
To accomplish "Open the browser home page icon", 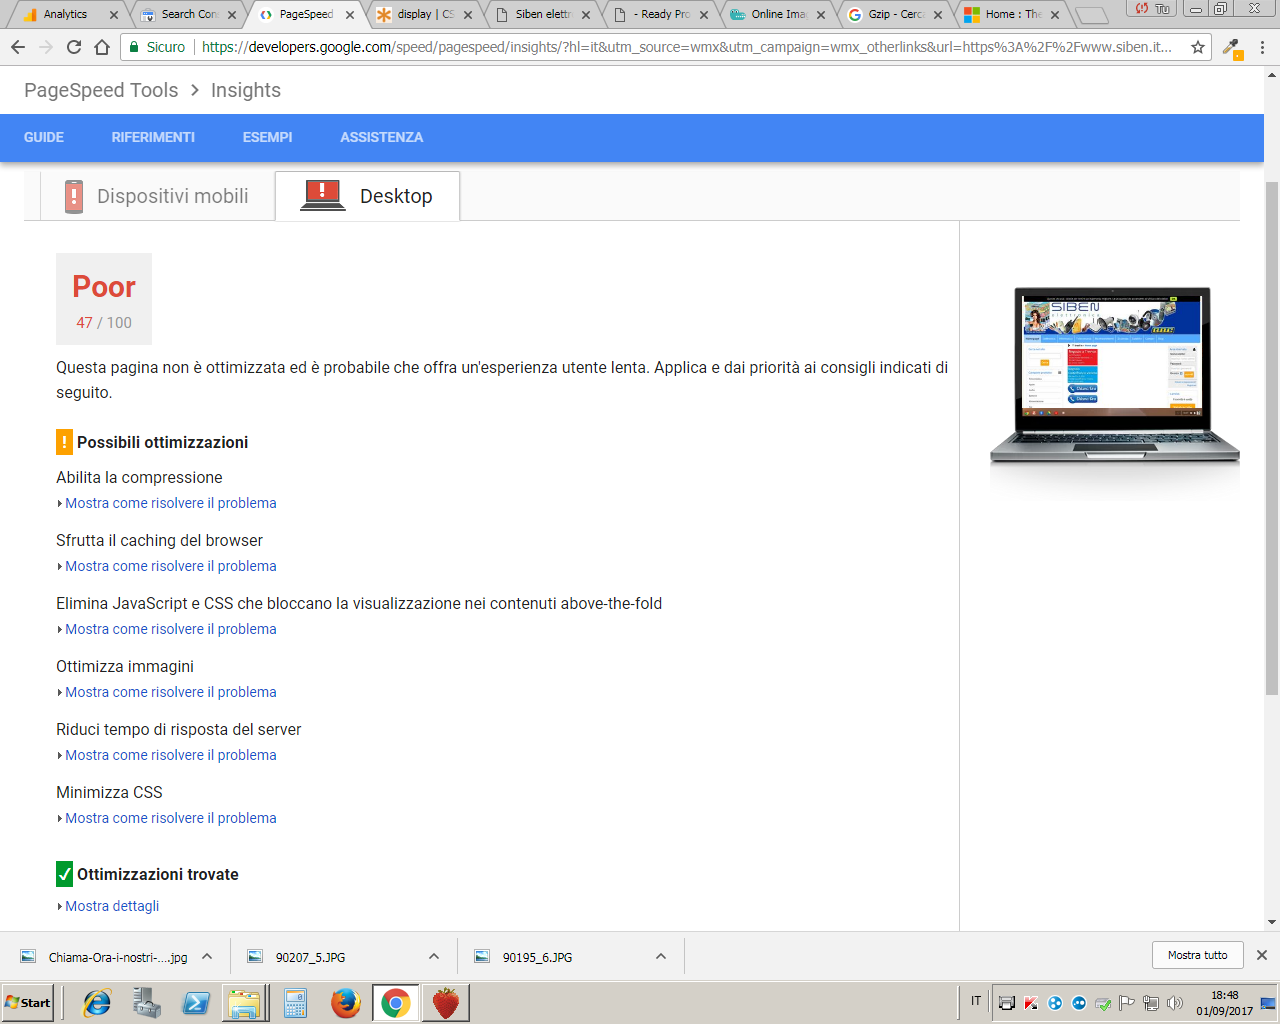I will 102,47.
